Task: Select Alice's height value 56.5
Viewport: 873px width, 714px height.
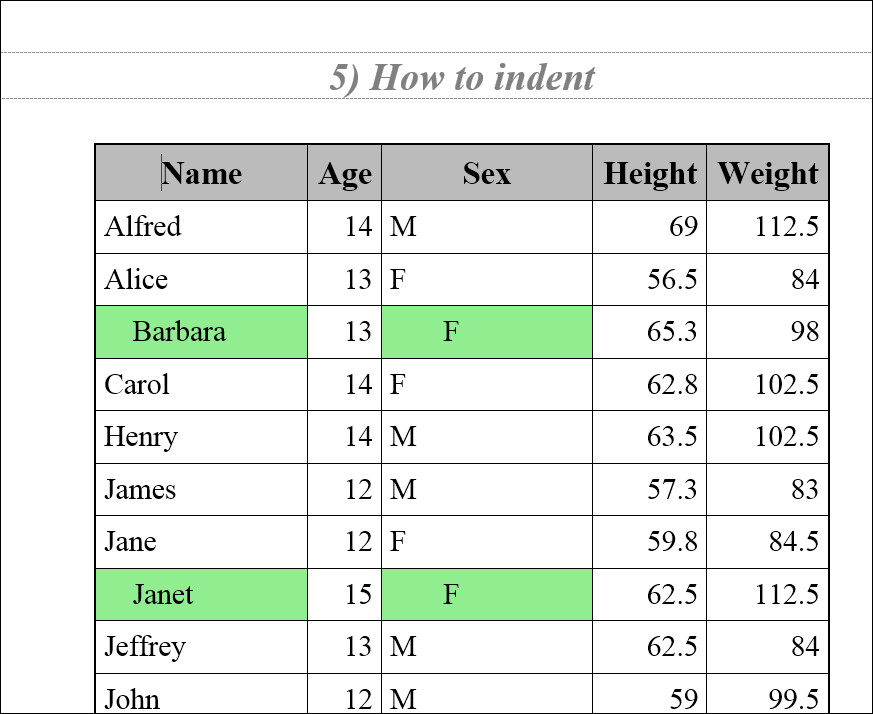Action: [672, 279]
